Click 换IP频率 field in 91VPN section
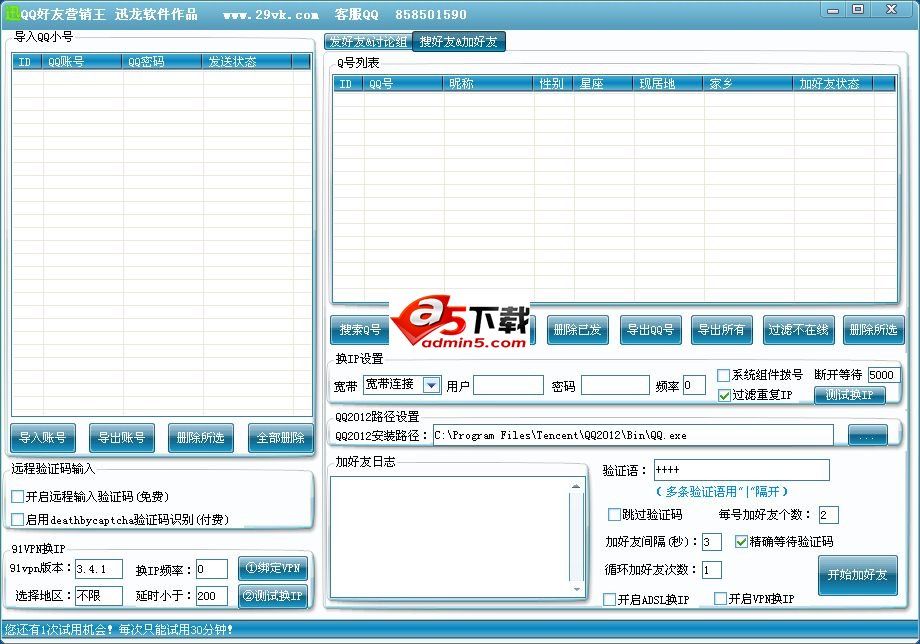The image size is (920, 644). tap(212, 569)
